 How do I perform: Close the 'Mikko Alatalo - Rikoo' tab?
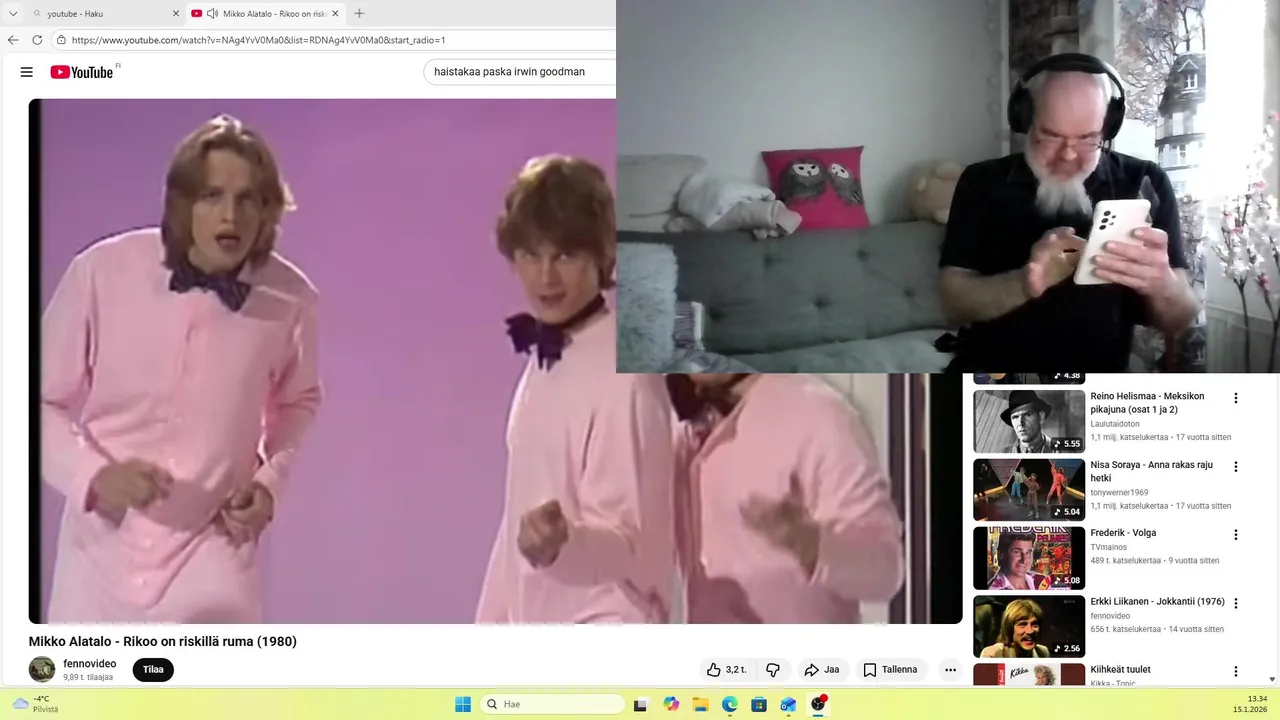(x=334, y=13)
